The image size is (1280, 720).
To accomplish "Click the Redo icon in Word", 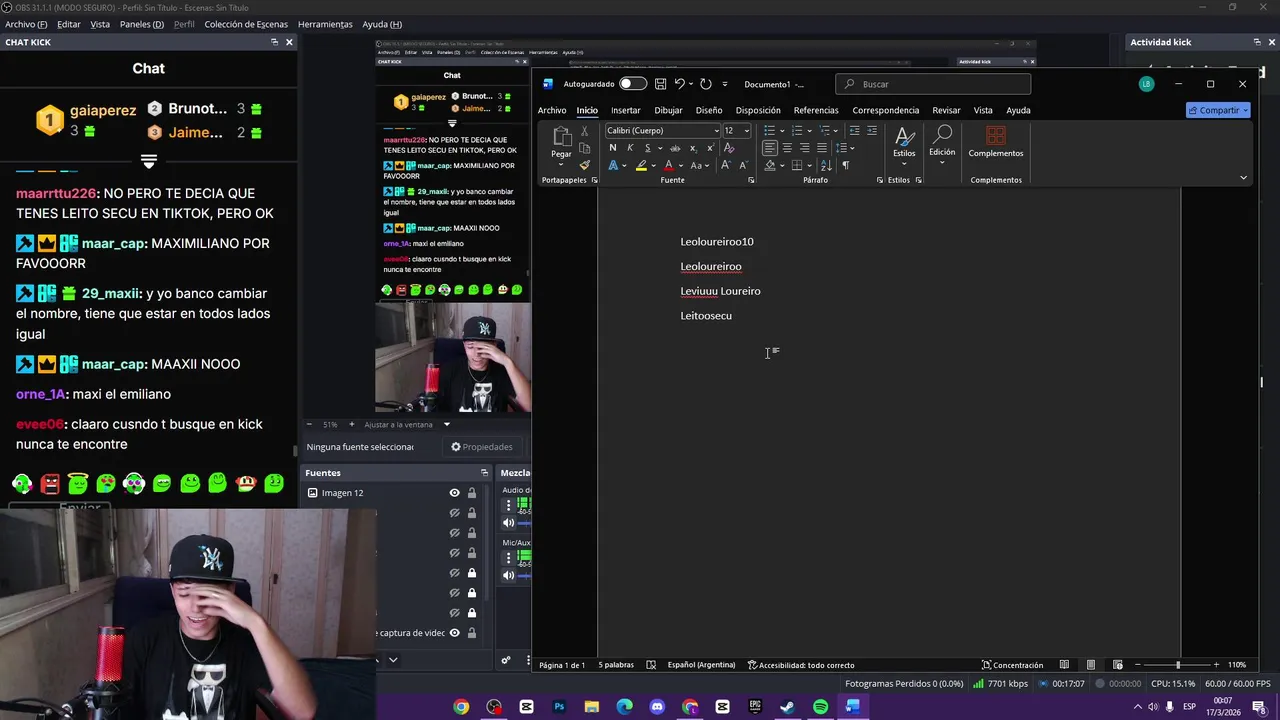I will pyautogui.click(x=706, y=84).
